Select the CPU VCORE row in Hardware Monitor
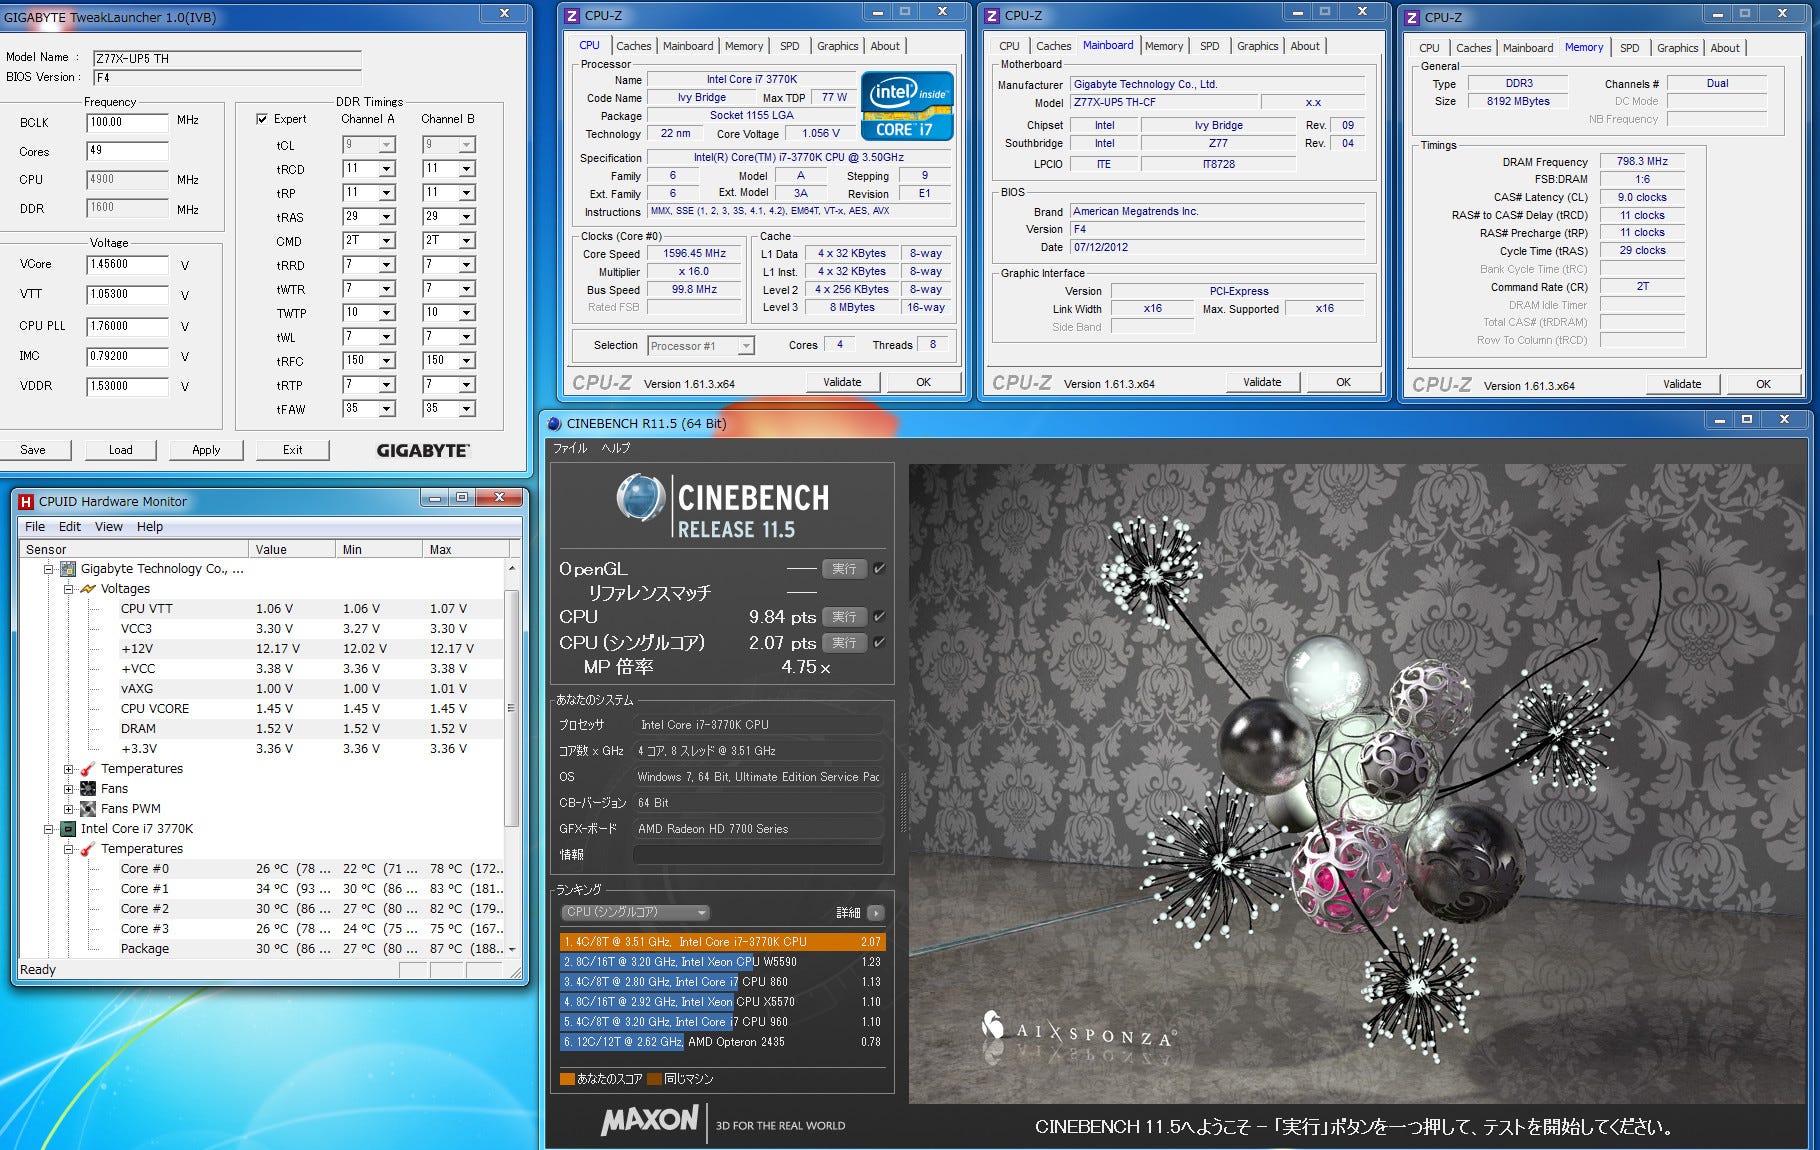 coord(262,709)
